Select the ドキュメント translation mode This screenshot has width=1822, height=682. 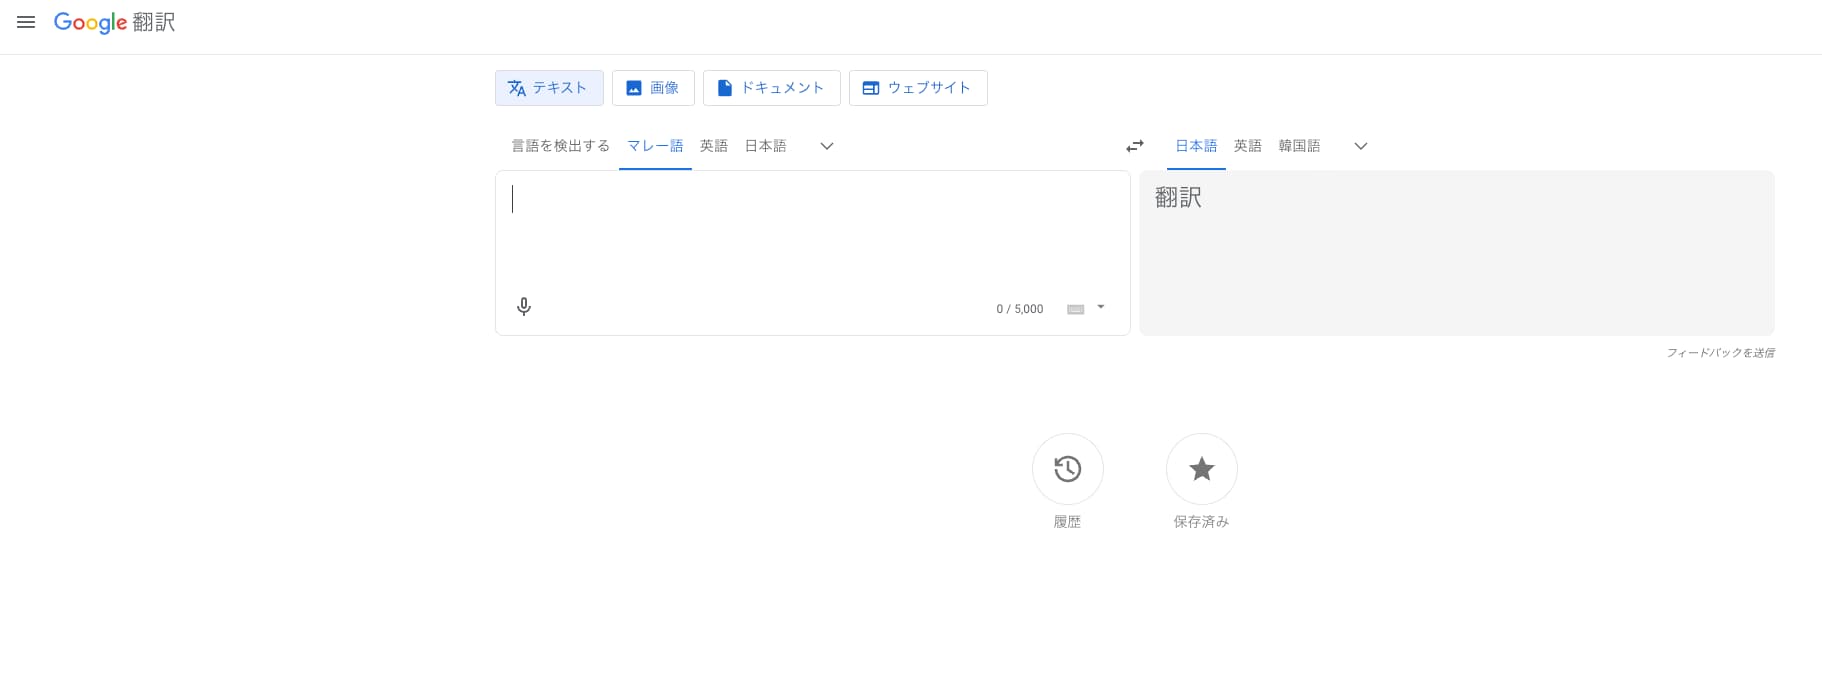point(771,88)
